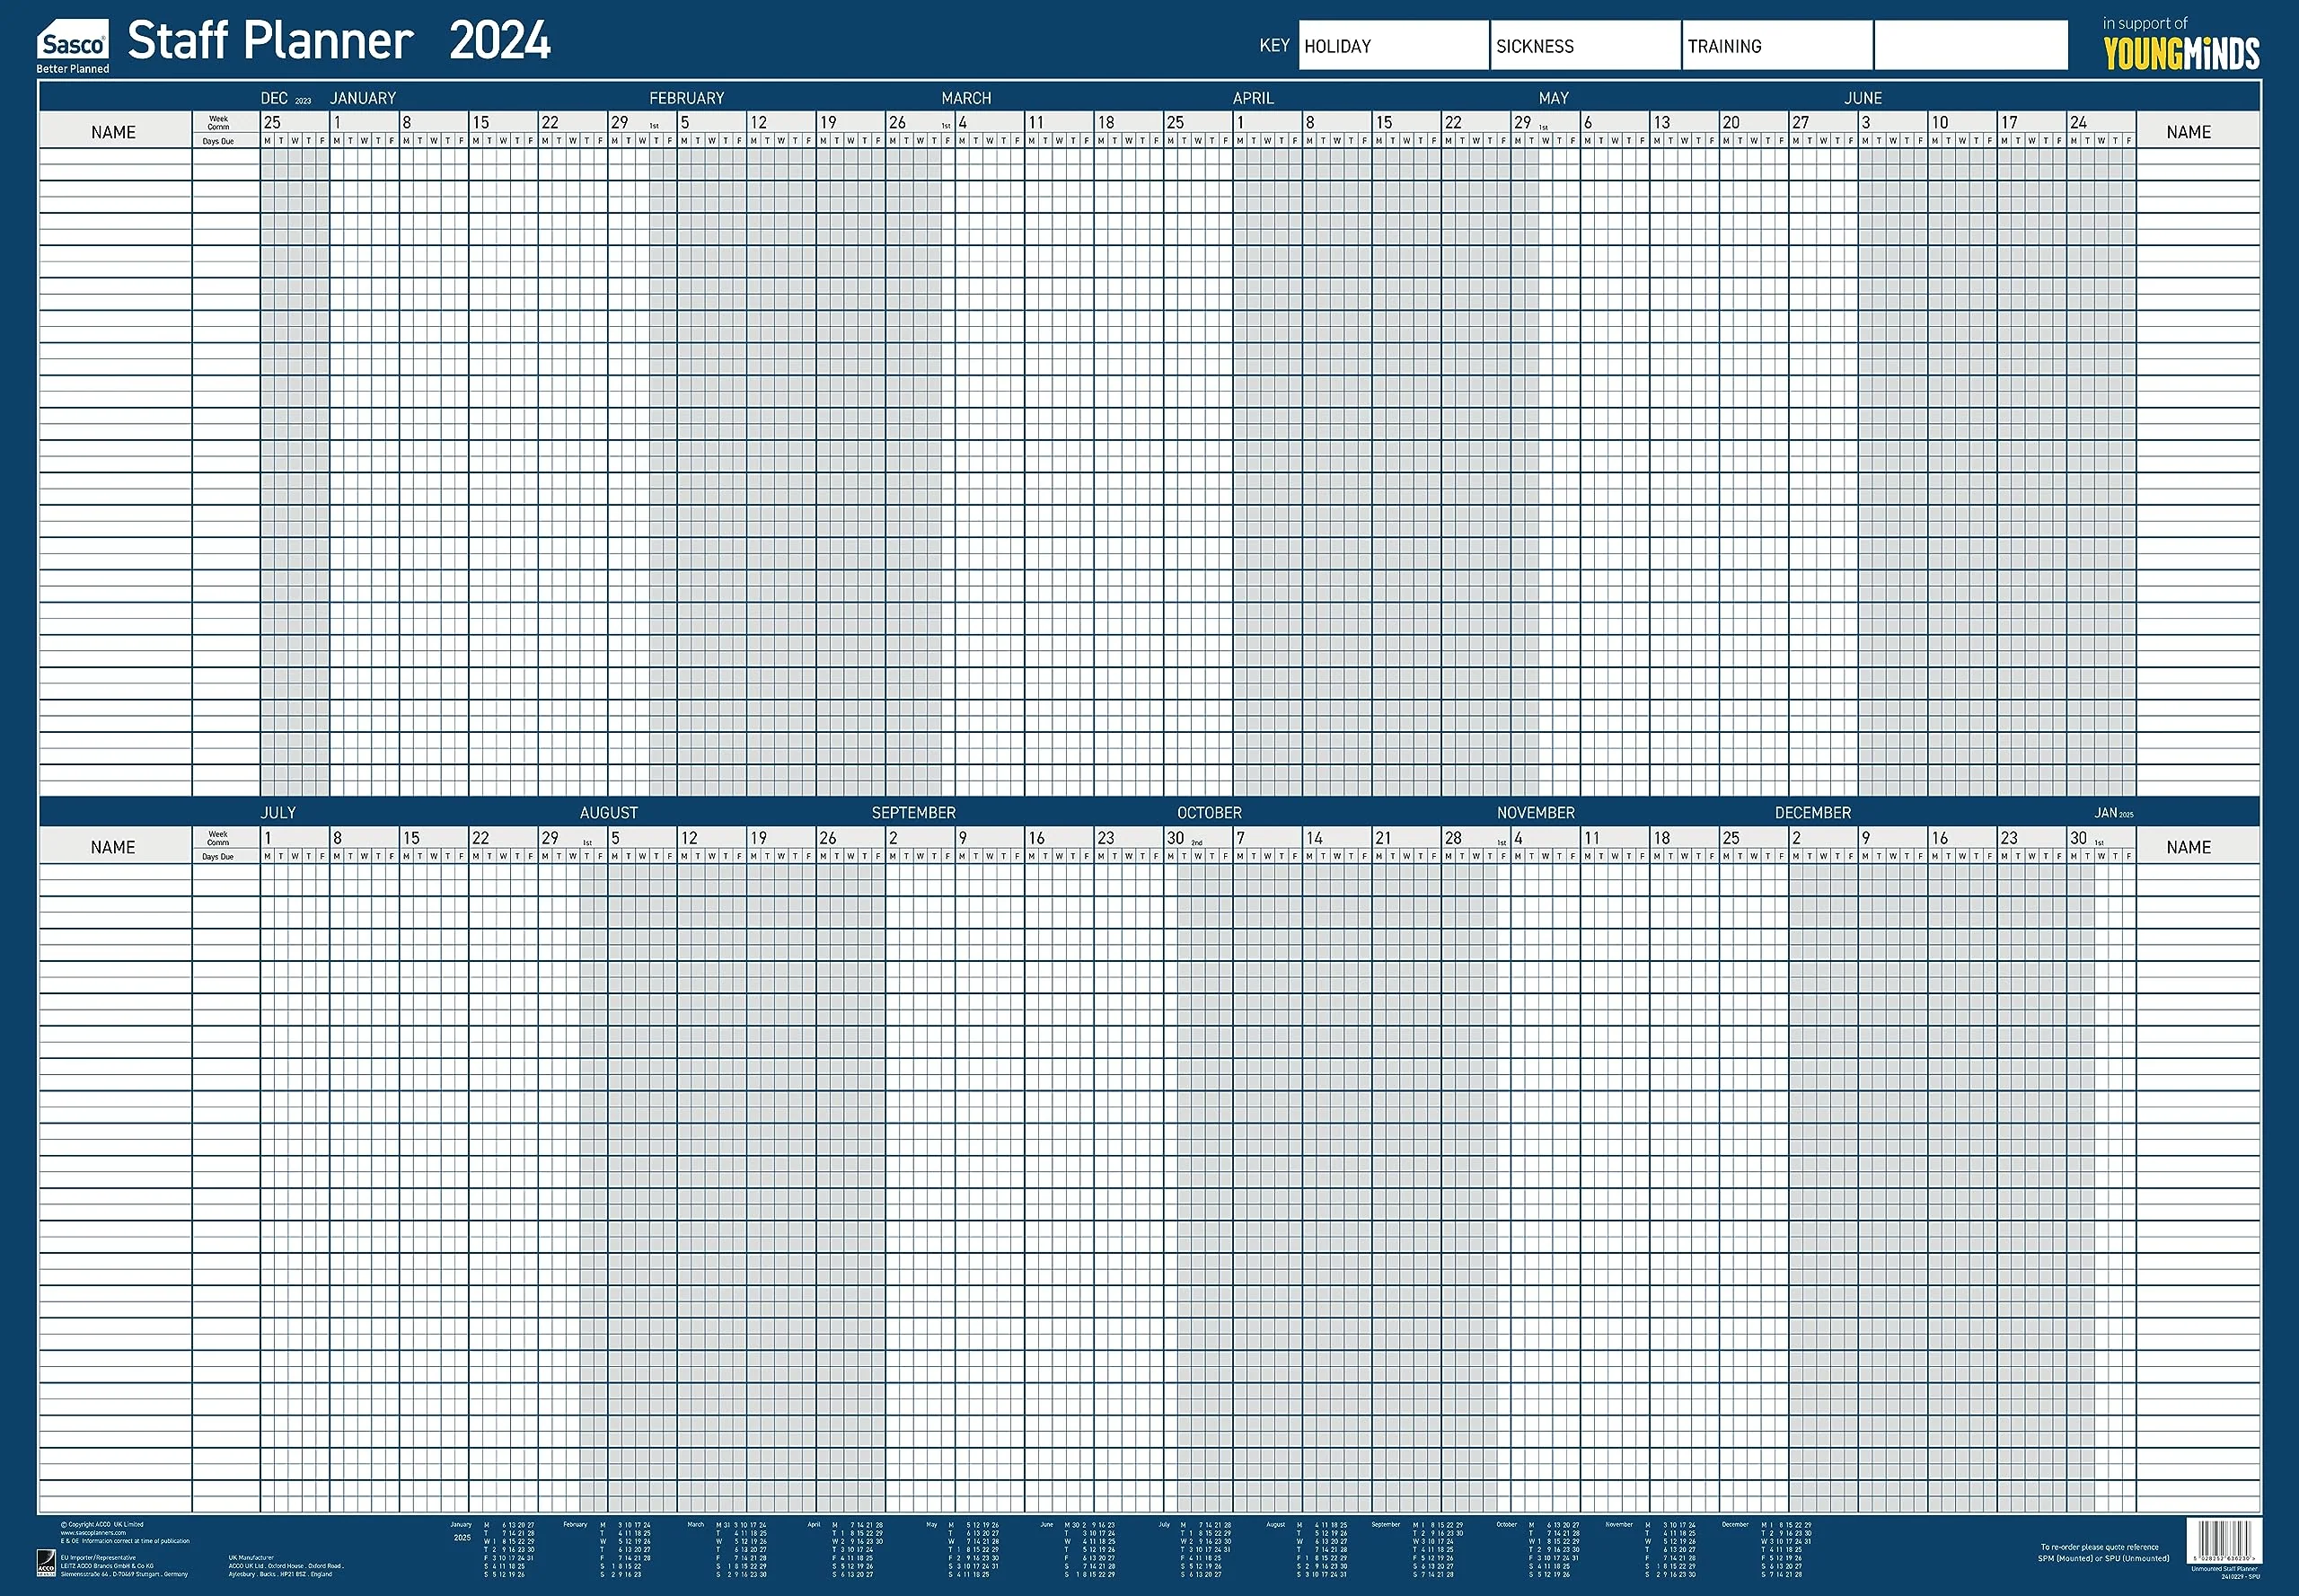The width and height of the screenshot is (2299, 1596).
Task: Select the HOLIDAY key box
Action: (x=1393, y=46)
